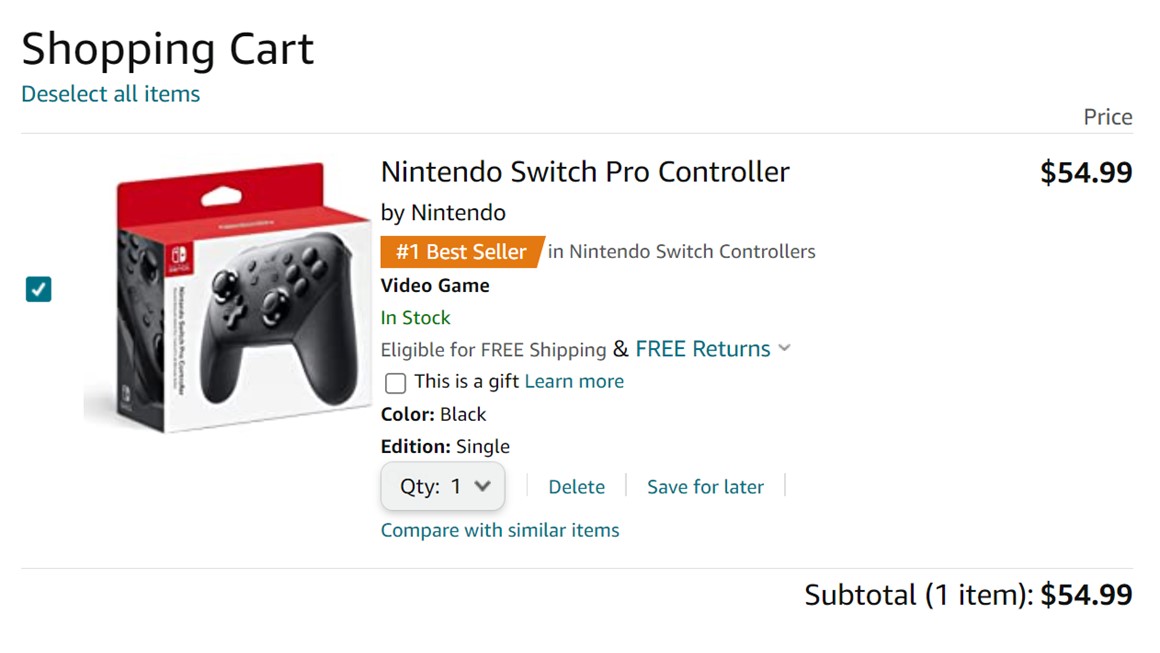Image resolution: width=1160 pixels, height=653 pixels.
Task: Click the FREE Returns link text
Action: [x=702, y=349]
